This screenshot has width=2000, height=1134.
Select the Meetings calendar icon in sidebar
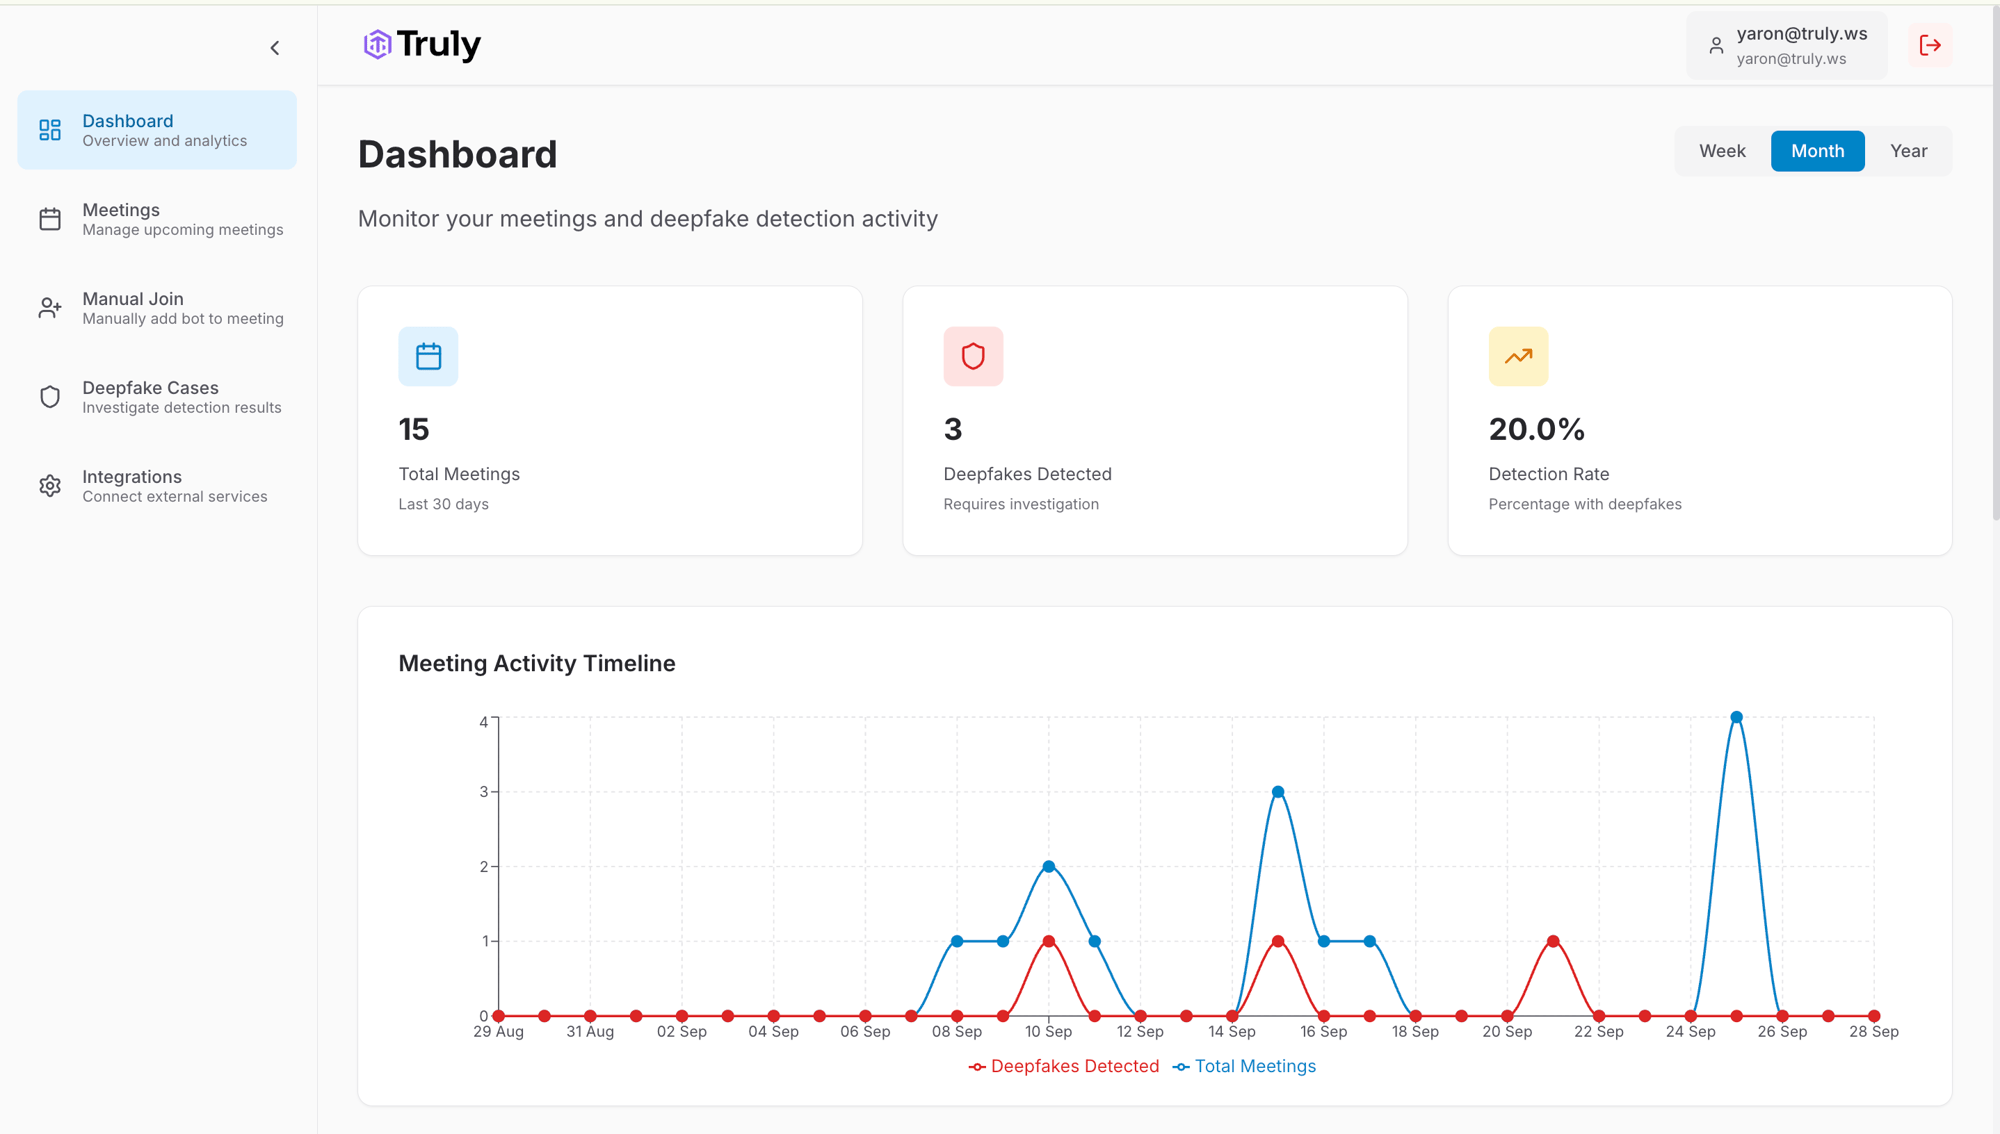coord(50,218)
